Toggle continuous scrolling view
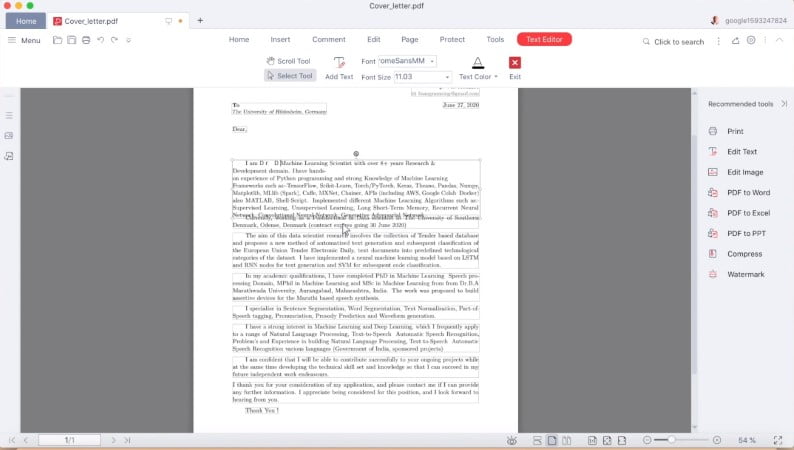 (x=537, y=440)
